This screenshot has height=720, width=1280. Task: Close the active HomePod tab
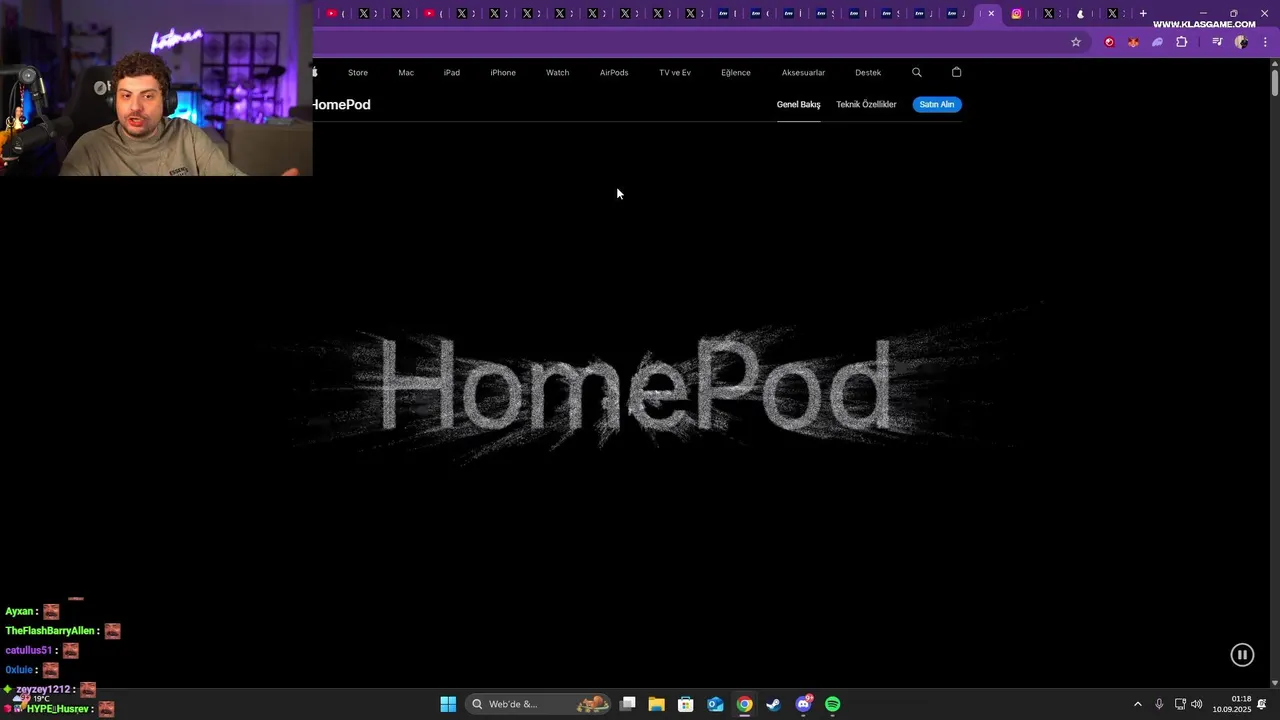pos(991,13)
